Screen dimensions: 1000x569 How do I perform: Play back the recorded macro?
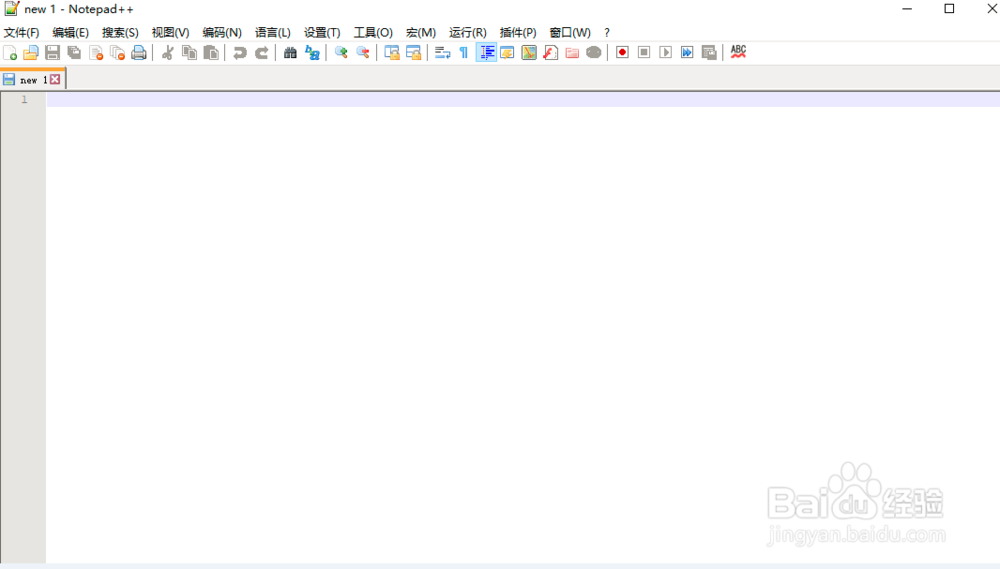pyautogui.click(x=666, y=53)
